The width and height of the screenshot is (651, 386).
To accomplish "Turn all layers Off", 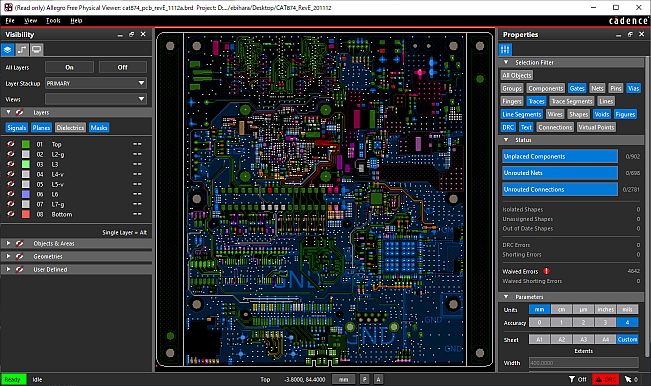I will [122, 67].
